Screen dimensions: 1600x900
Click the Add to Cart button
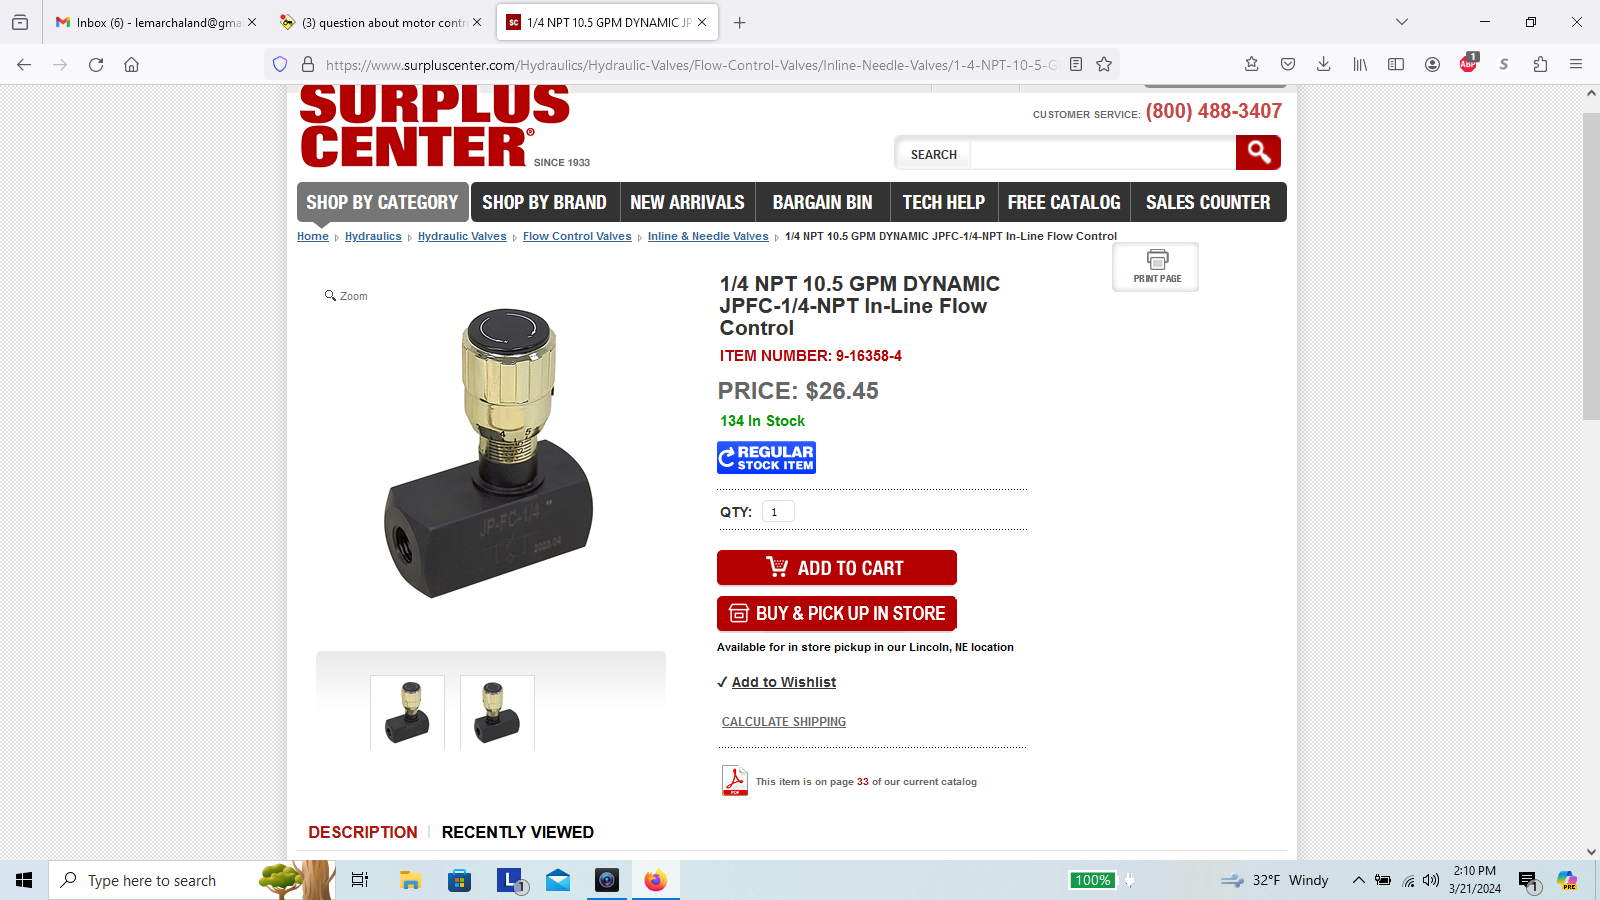[x=837, y=568]
